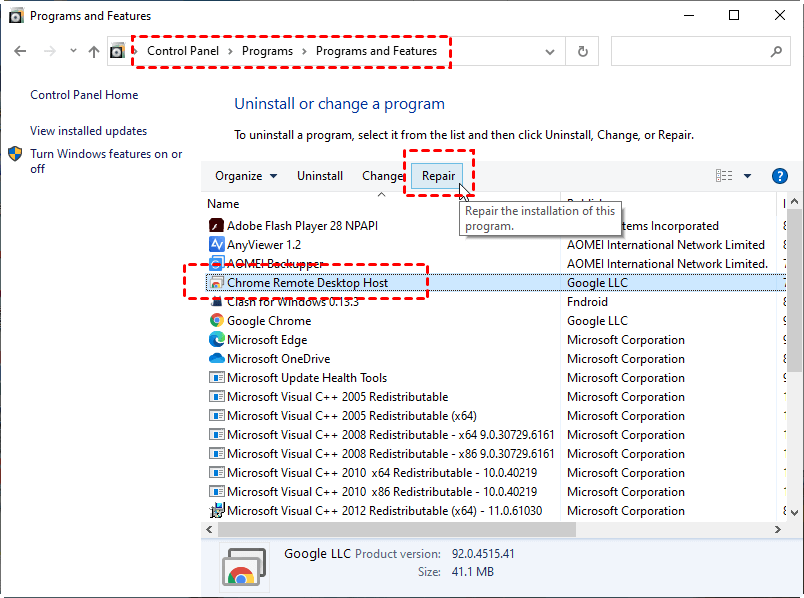Click the search Control Panel field
The height and width of the screenshot is (598, 804).
click(x=700, y=51)
